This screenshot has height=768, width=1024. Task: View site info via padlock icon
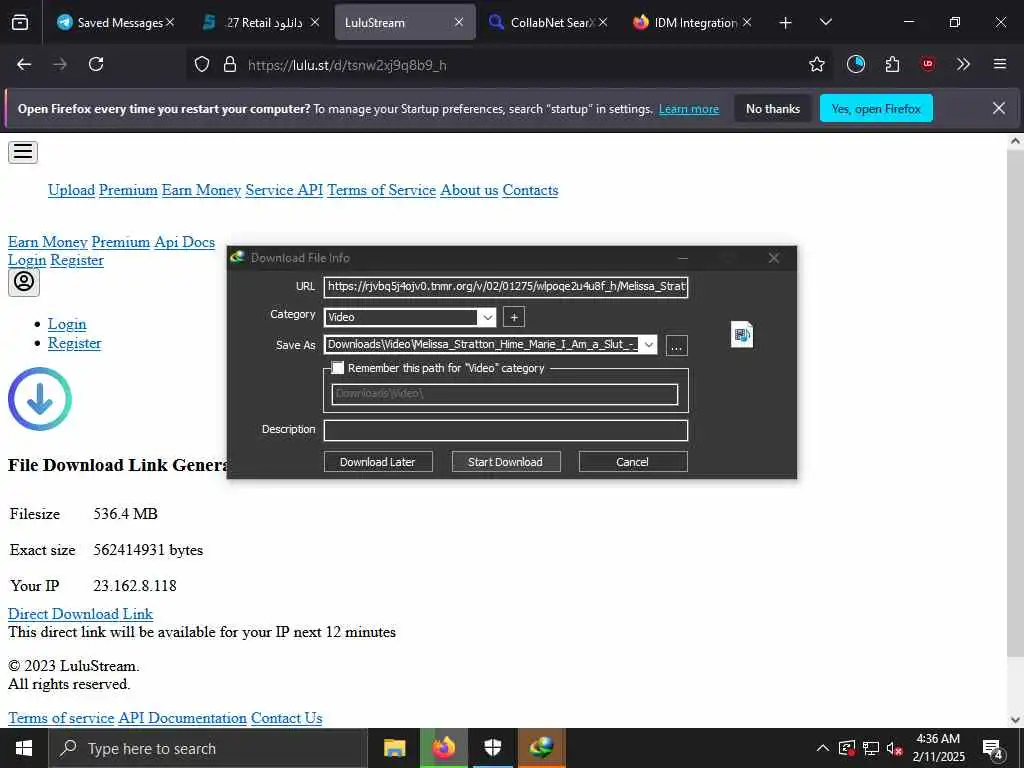coord(230,64)
